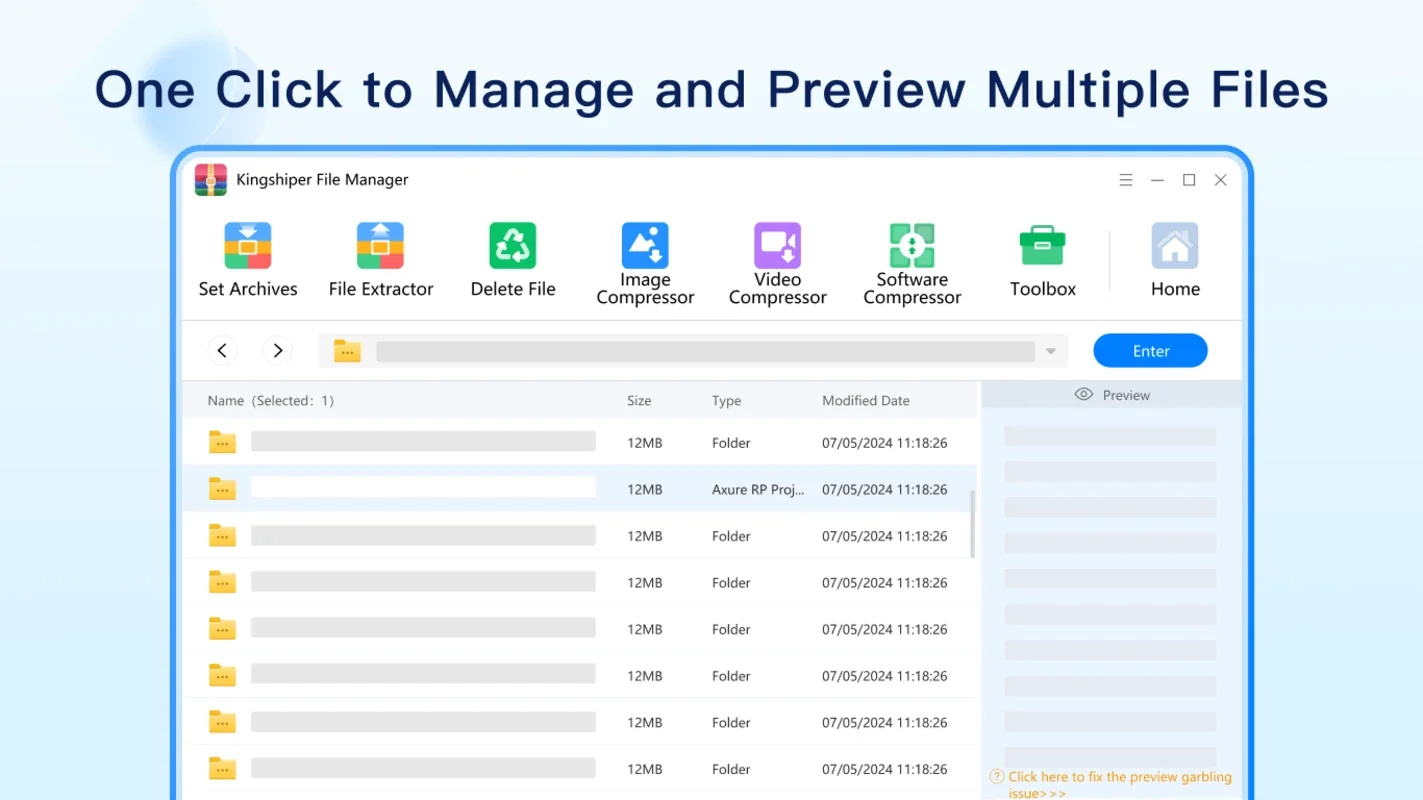Image resolution: width=1423 pixels, height=800 pixels.
Task: Click the first row's folder icon
Action: click(x=222, y=442)
